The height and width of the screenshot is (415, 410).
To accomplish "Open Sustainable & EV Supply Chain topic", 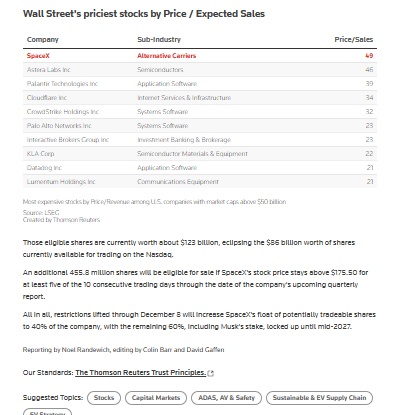I will coord(319,398).
